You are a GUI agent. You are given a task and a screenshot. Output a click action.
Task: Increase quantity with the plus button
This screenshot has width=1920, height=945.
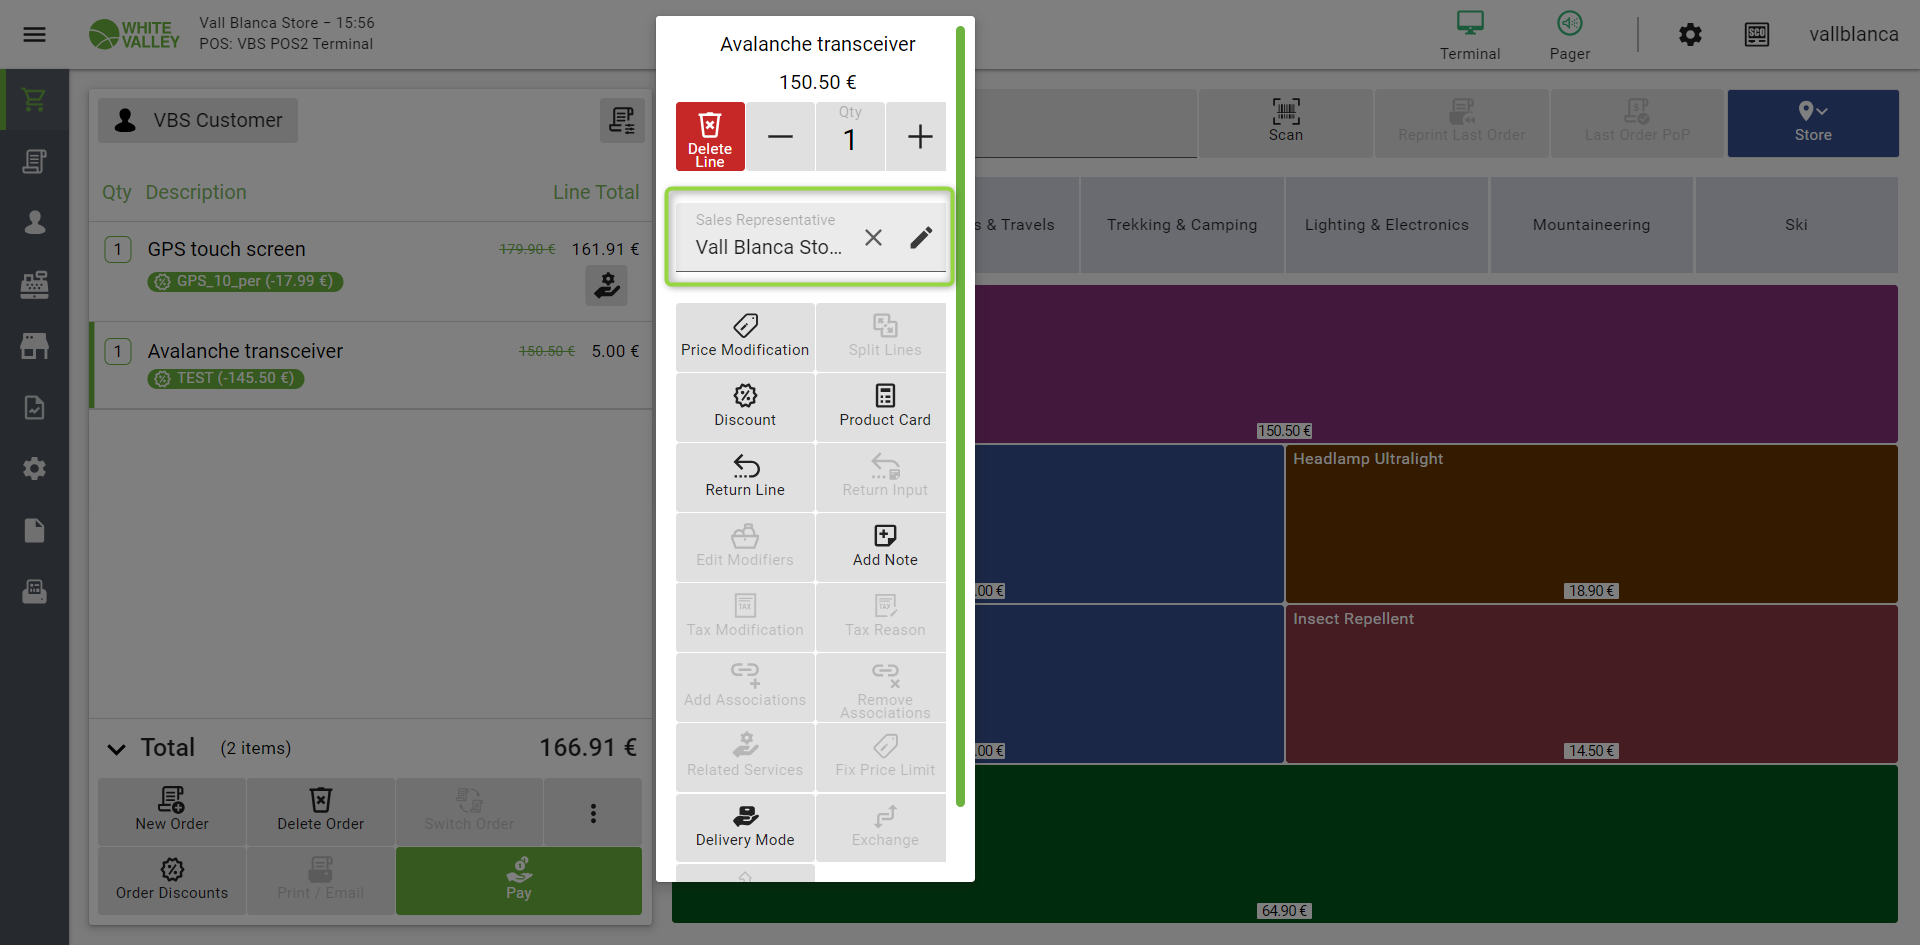[920, 137]
